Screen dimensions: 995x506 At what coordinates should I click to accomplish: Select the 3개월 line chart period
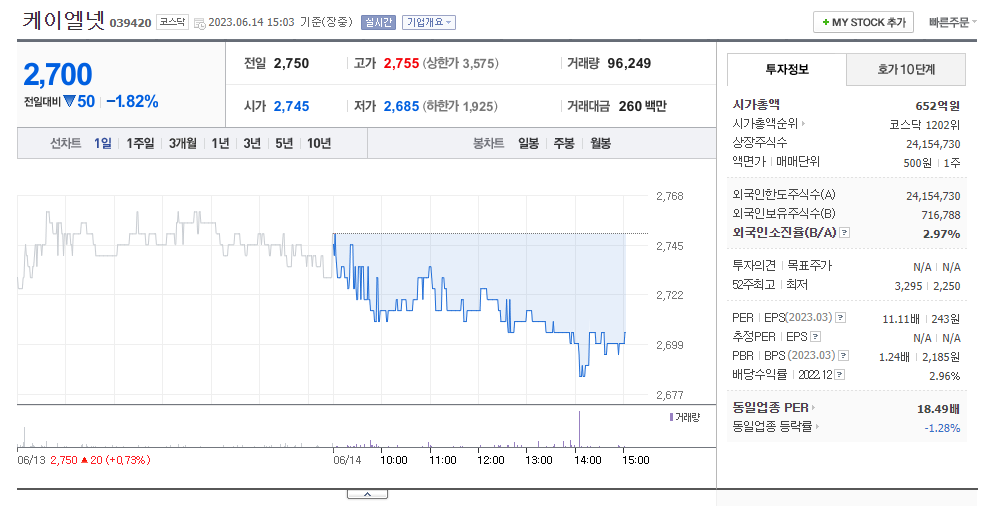coord(183,143)
